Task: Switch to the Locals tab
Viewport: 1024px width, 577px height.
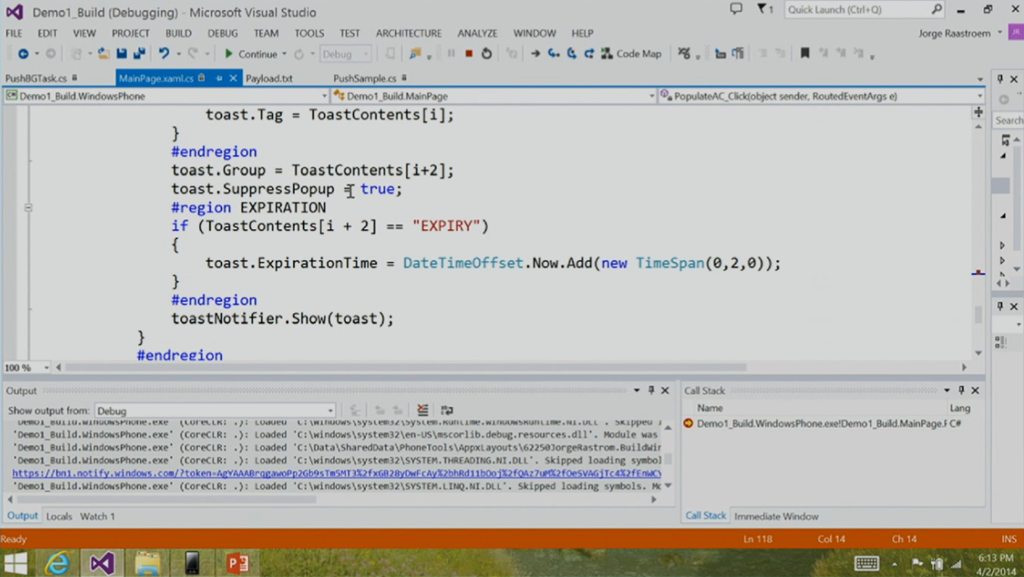Action: (59, 516)
